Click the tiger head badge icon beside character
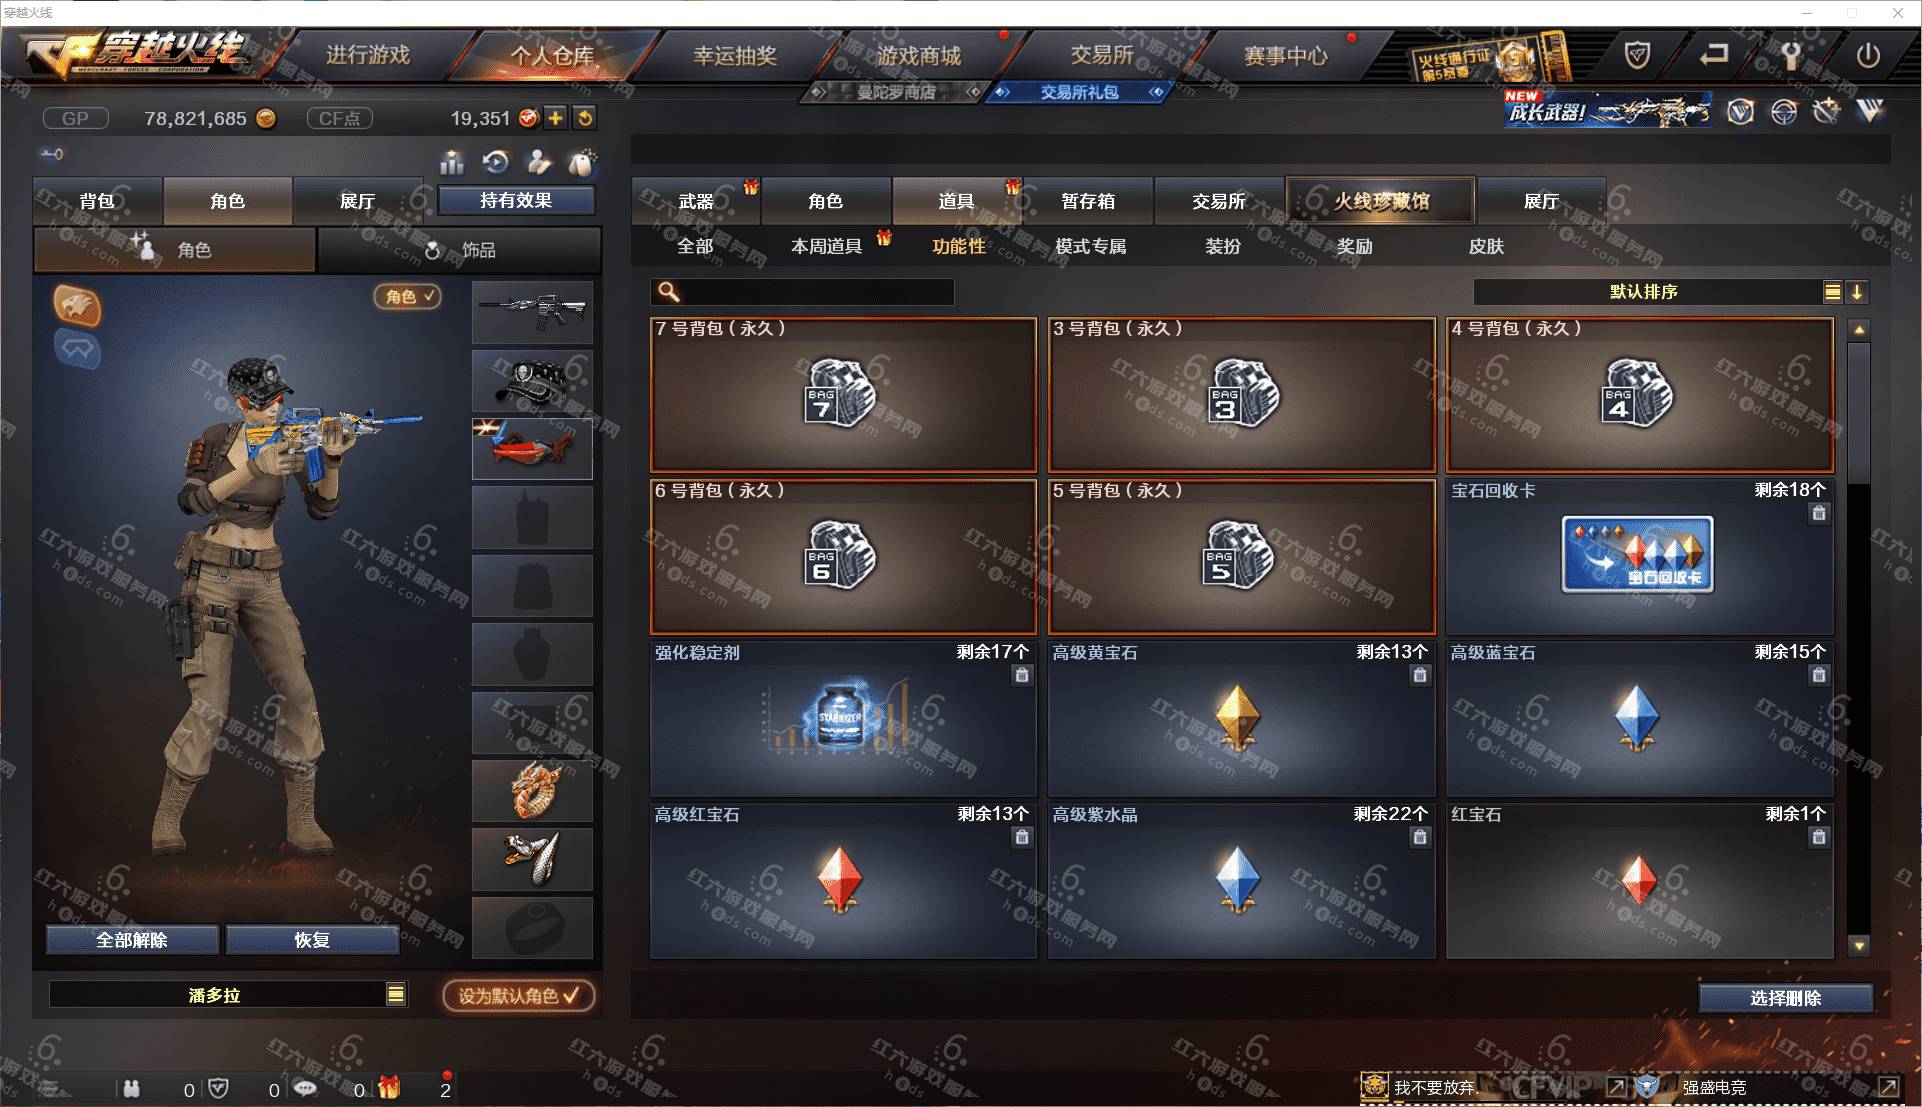 77,306
